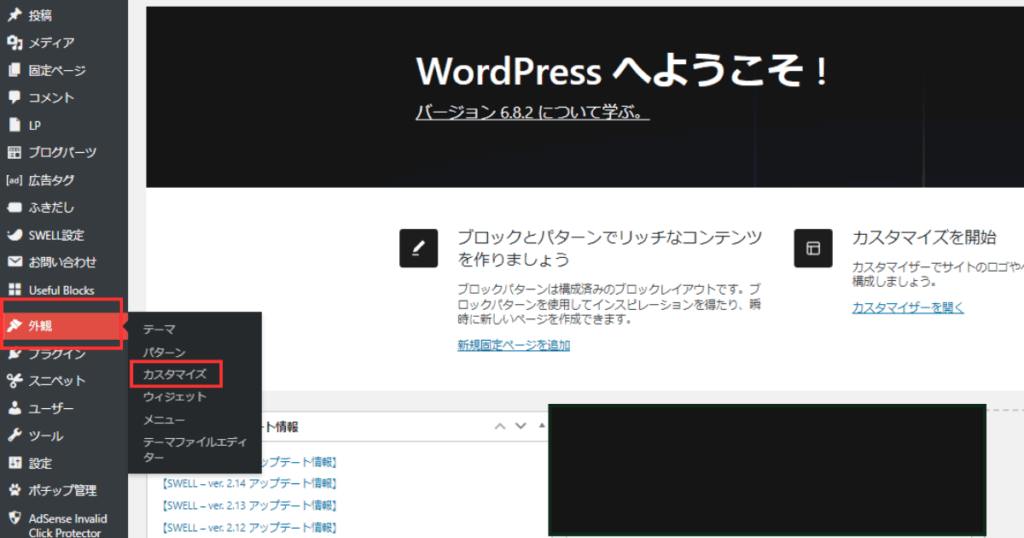Click the scissors icon beside スニペット
1024x538 pixels.
coord(14,381)
